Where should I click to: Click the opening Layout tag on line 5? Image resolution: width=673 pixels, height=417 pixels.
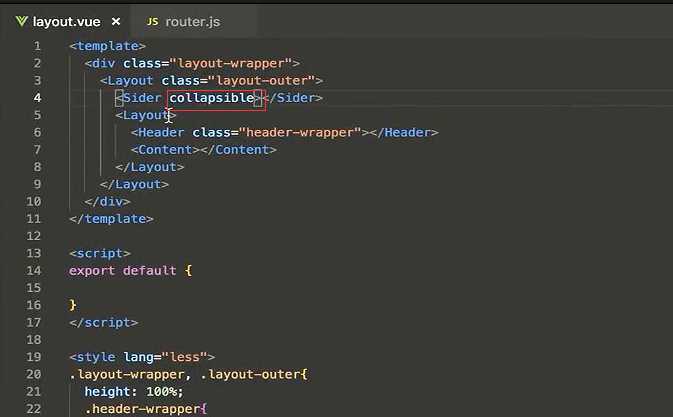146,115
